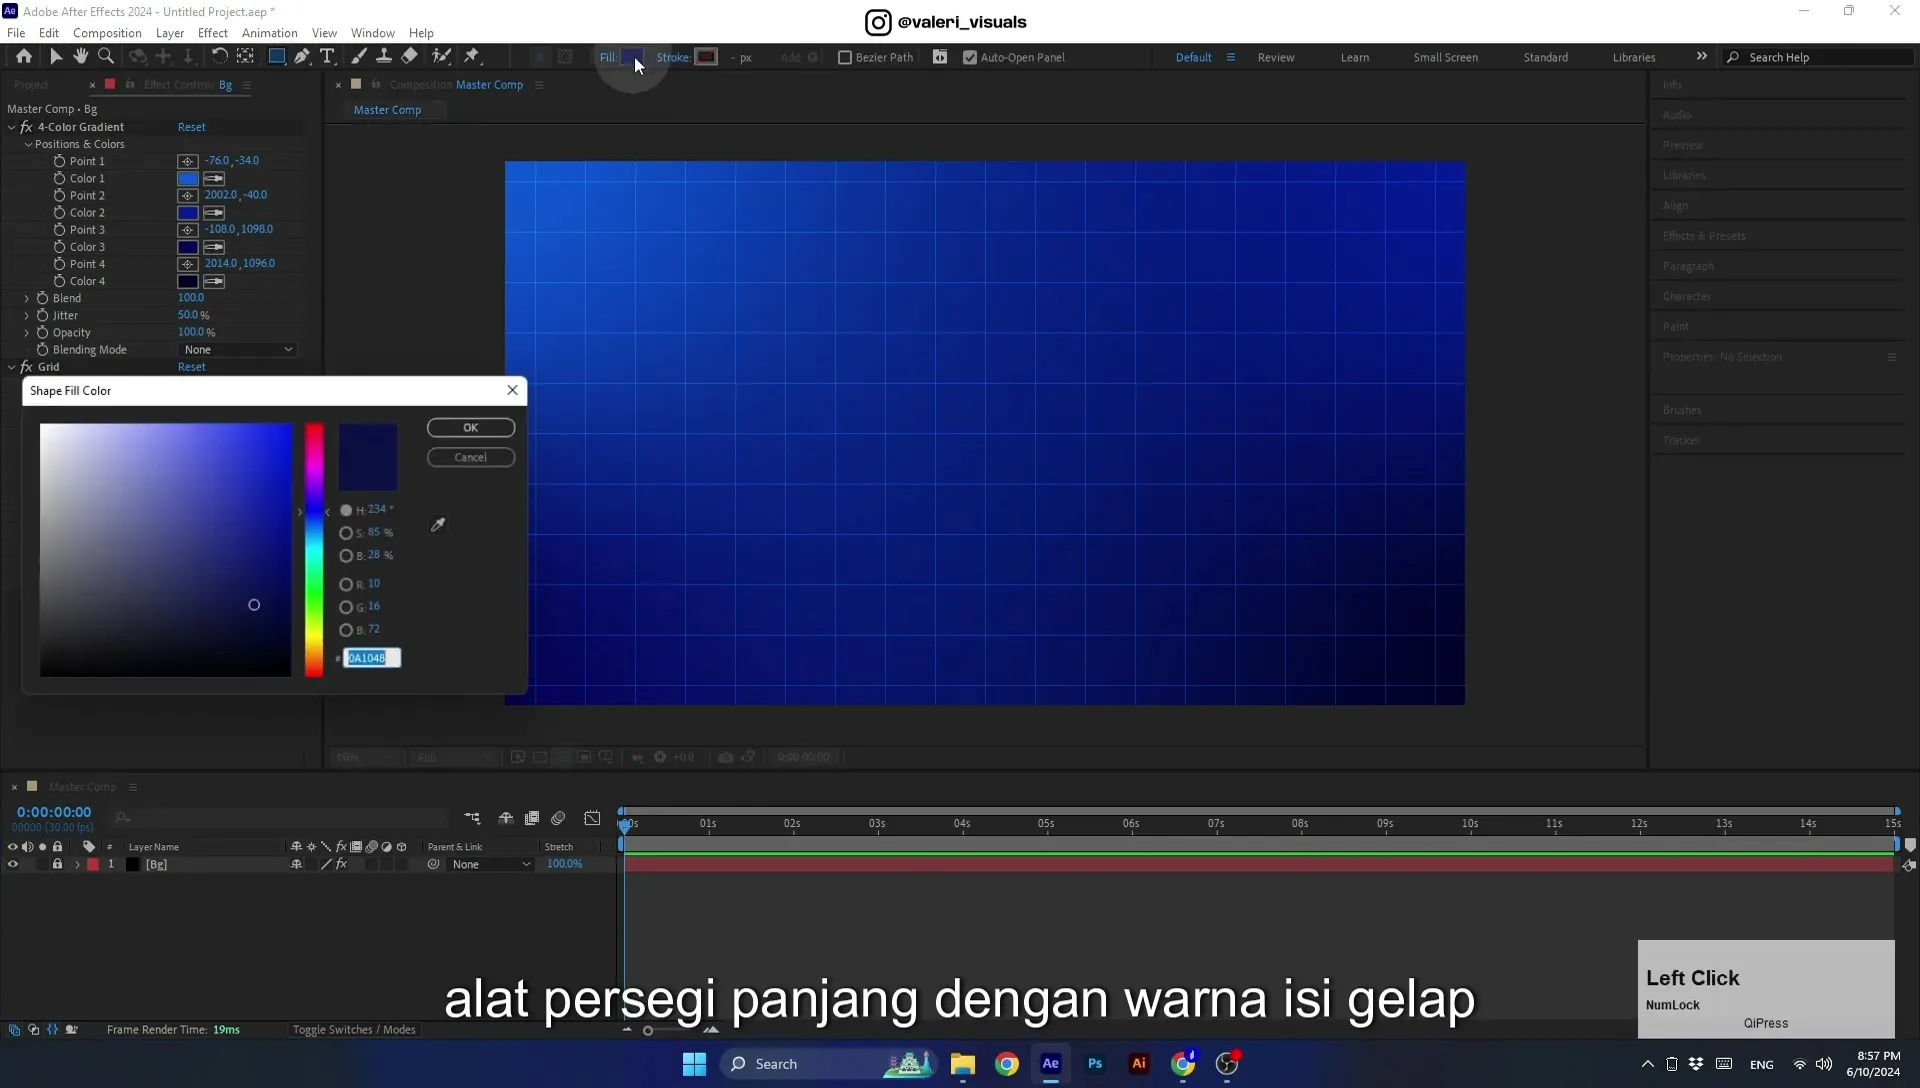Select the Home tool icon
This screenshot has height=1088, width=1920.
tap(24, 57)
